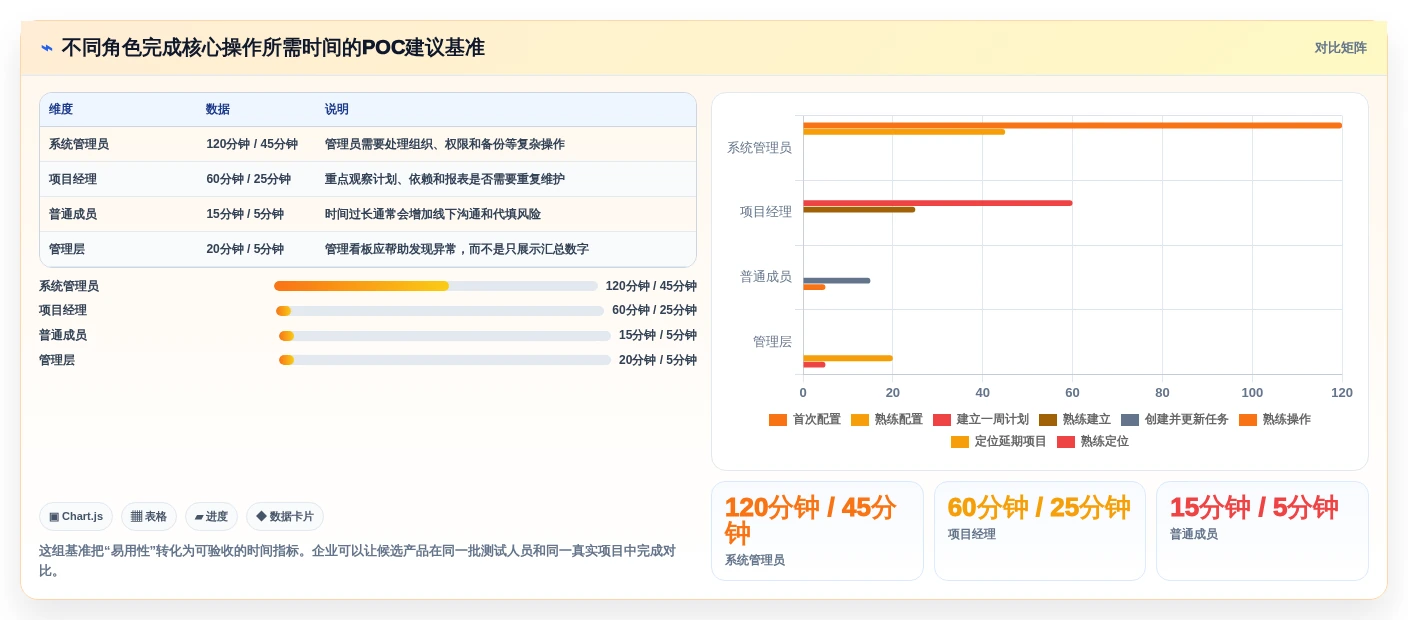Click description 时间过长通常会增加线下沟通和代填风险

click(433, 215)
